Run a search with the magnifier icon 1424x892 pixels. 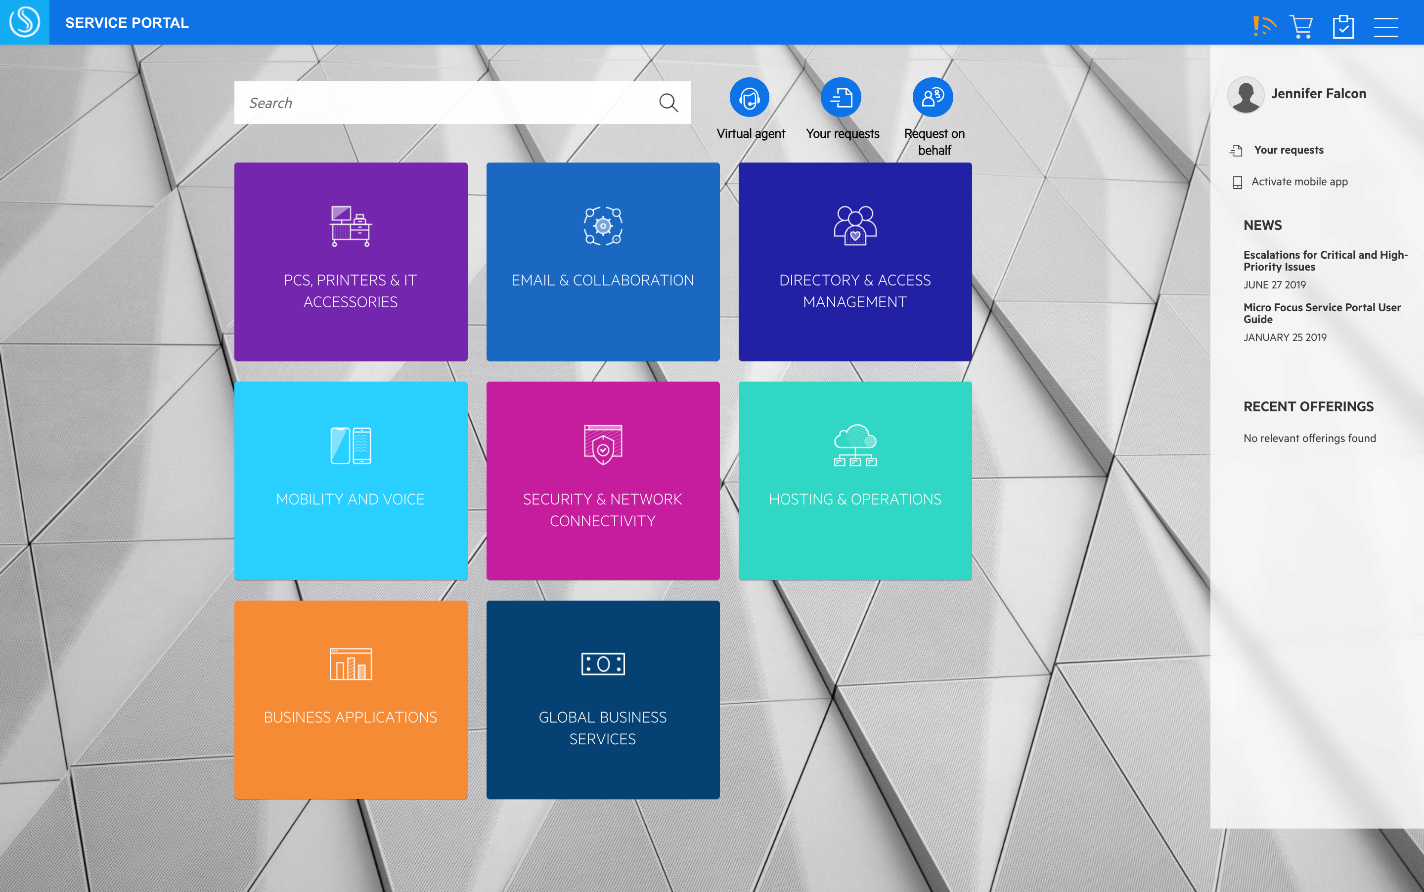(667, 102)
